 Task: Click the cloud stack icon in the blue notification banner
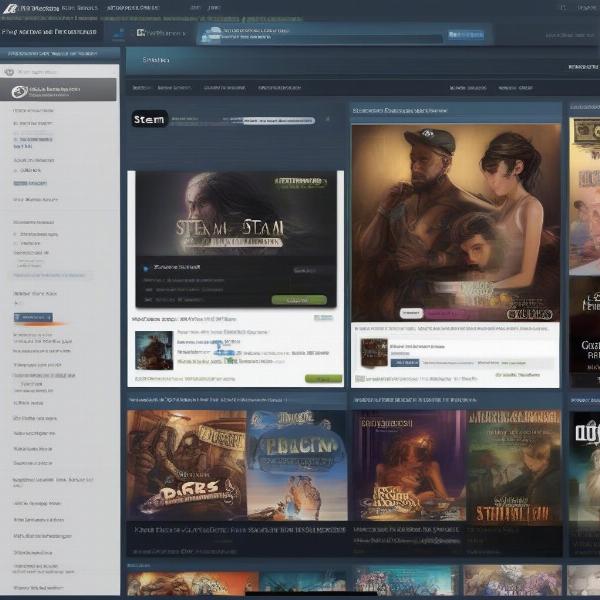(211, 34)
